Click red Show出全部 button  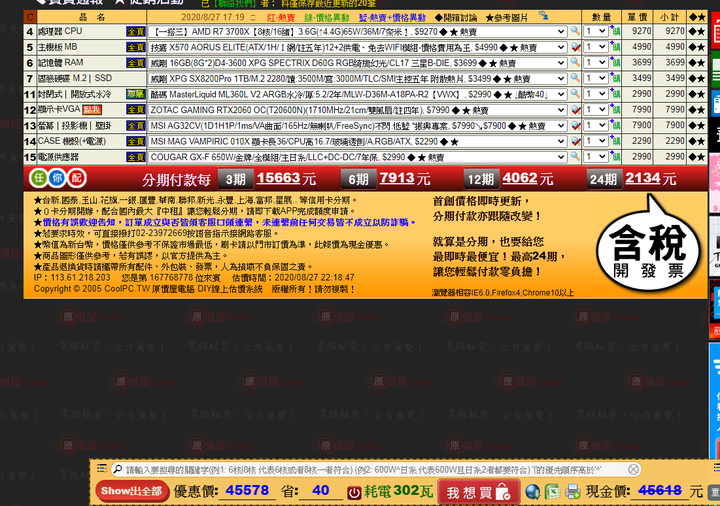[x=133, y=491]
